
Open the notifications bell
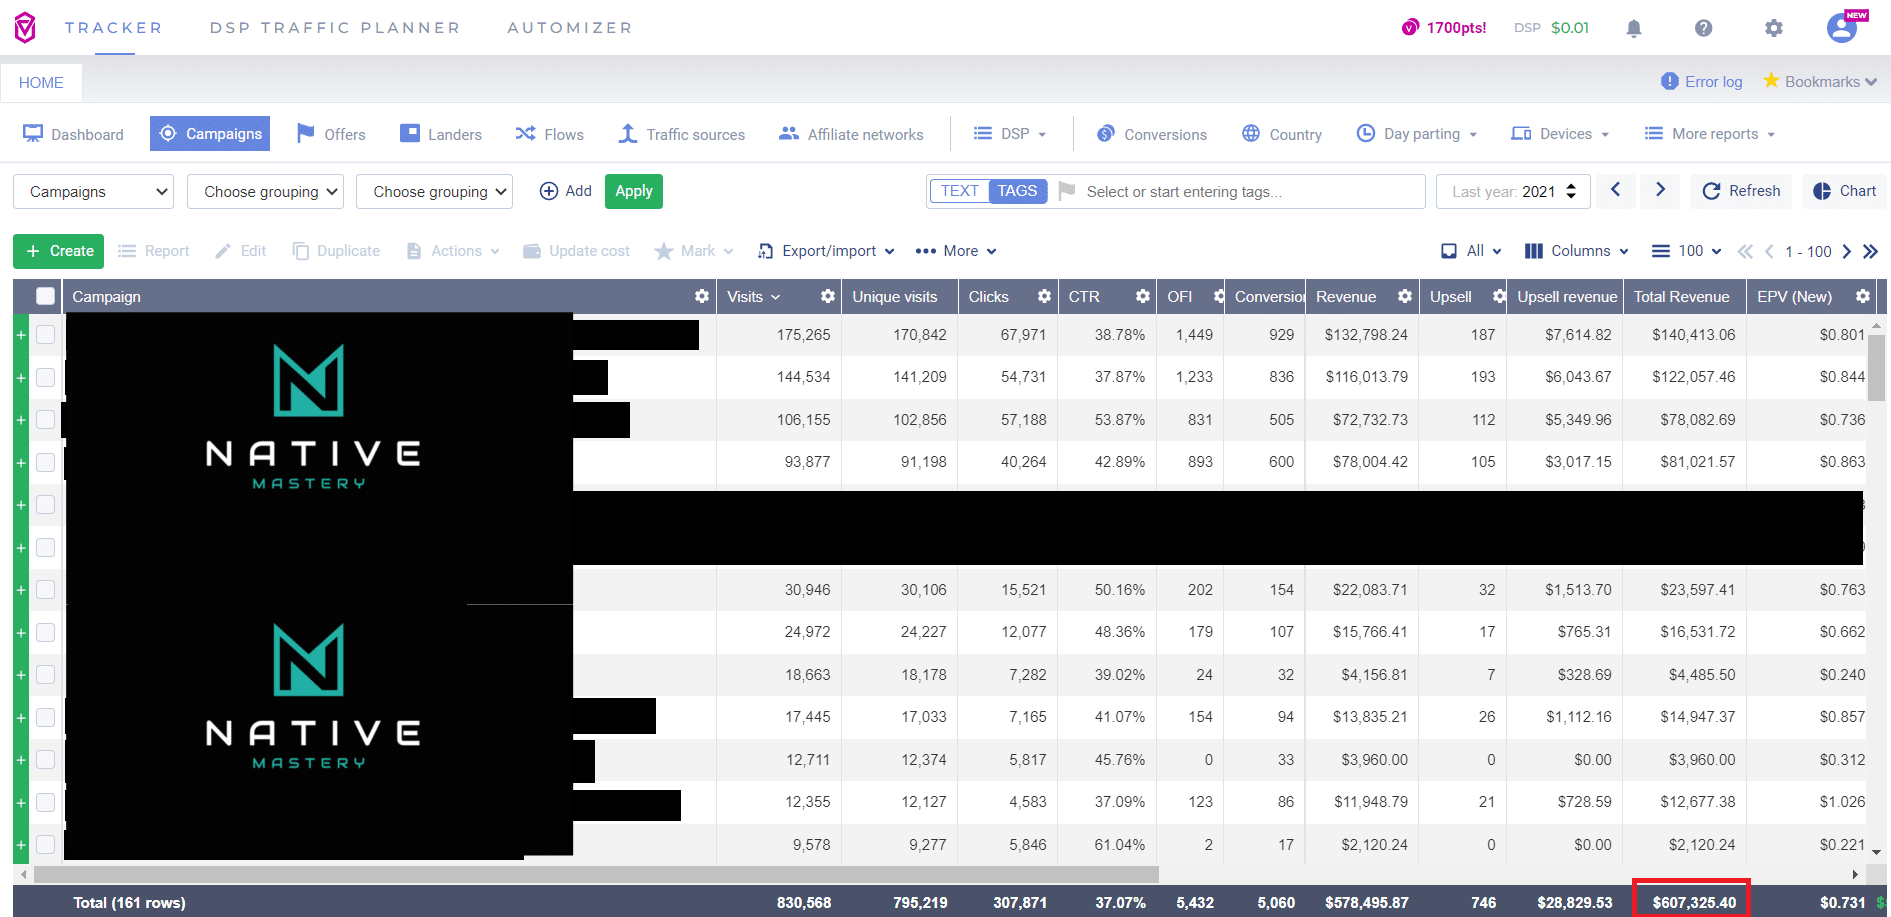(1634, 28)
